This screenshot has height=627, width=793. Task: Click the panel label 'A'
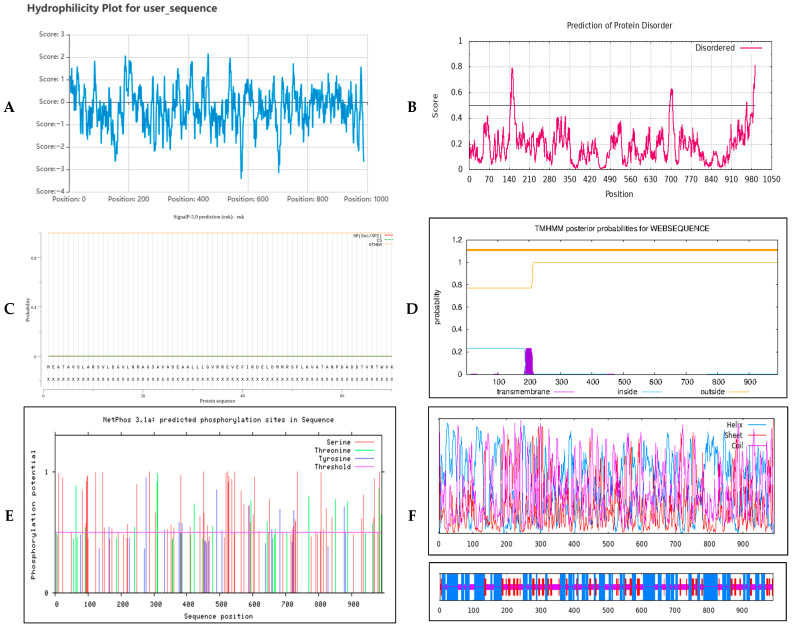9,107
